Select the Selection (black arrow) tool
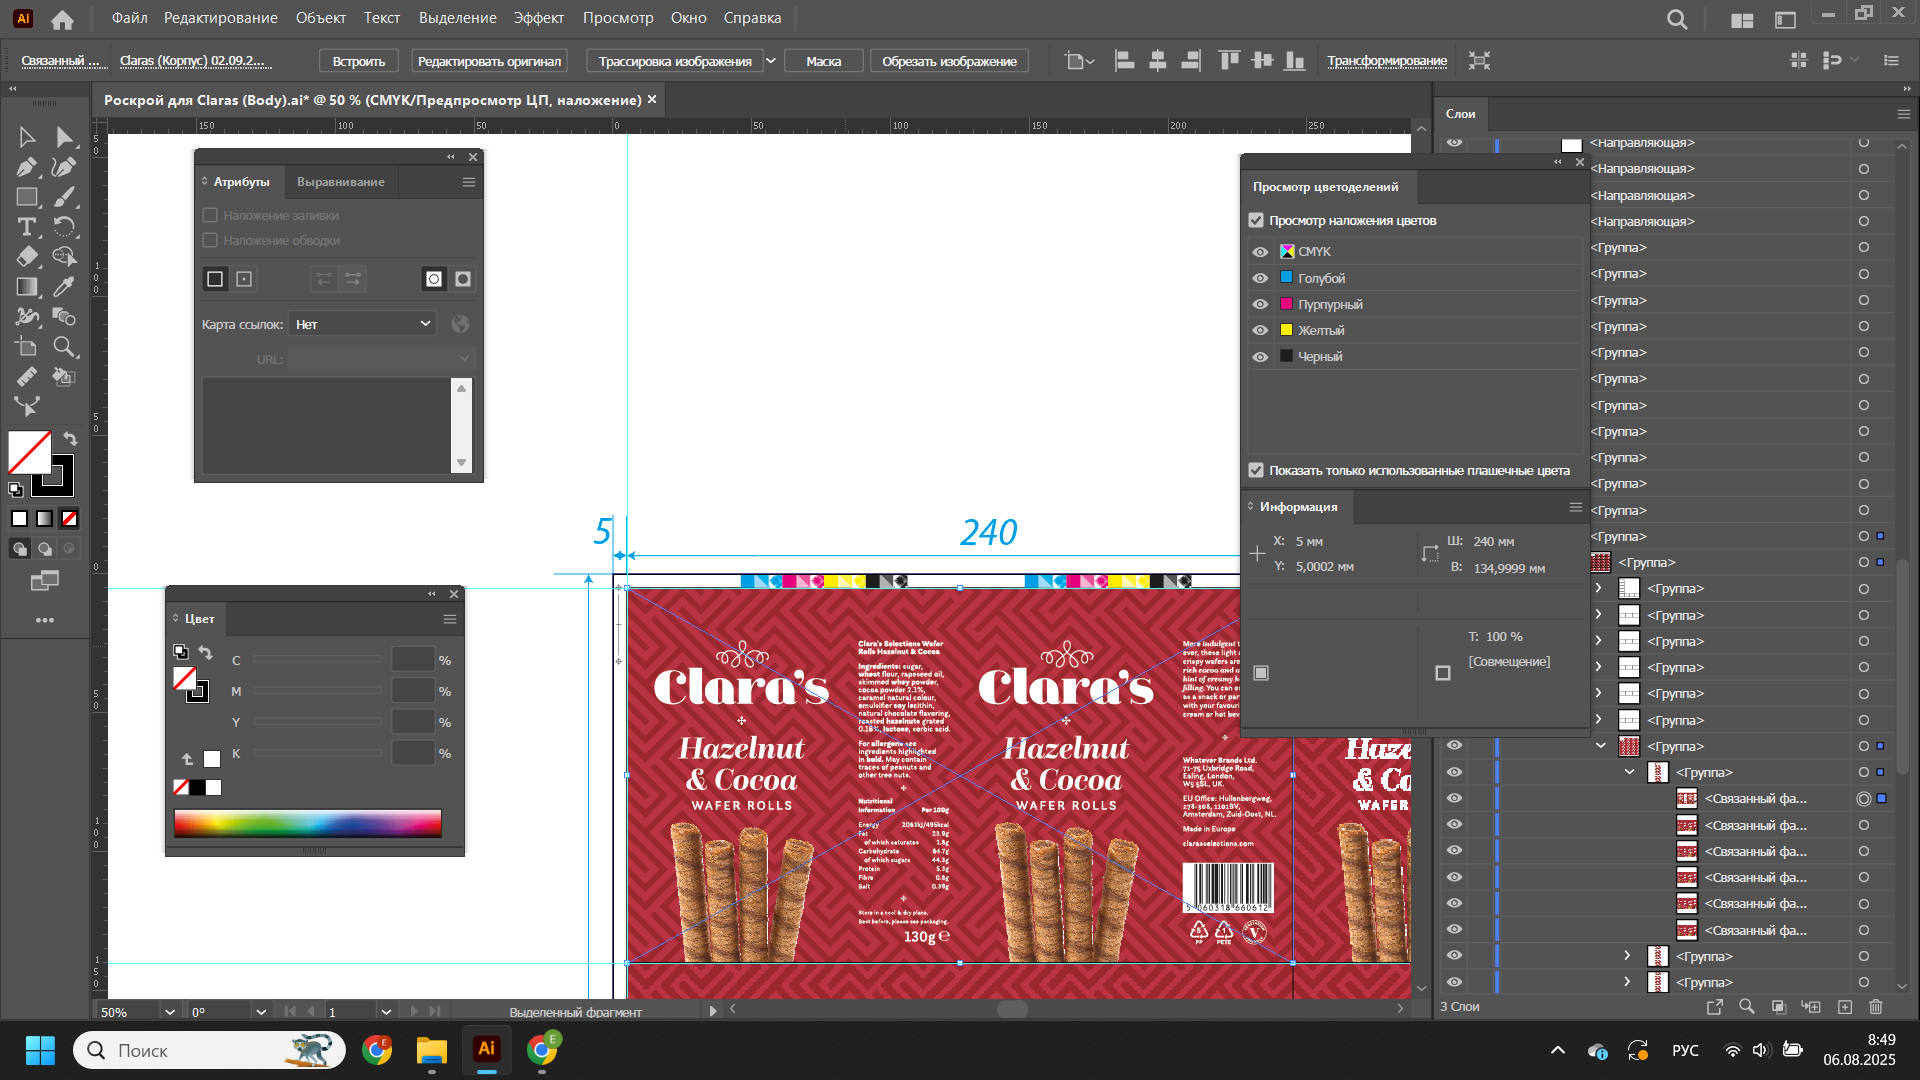 (x=27, y=137)
